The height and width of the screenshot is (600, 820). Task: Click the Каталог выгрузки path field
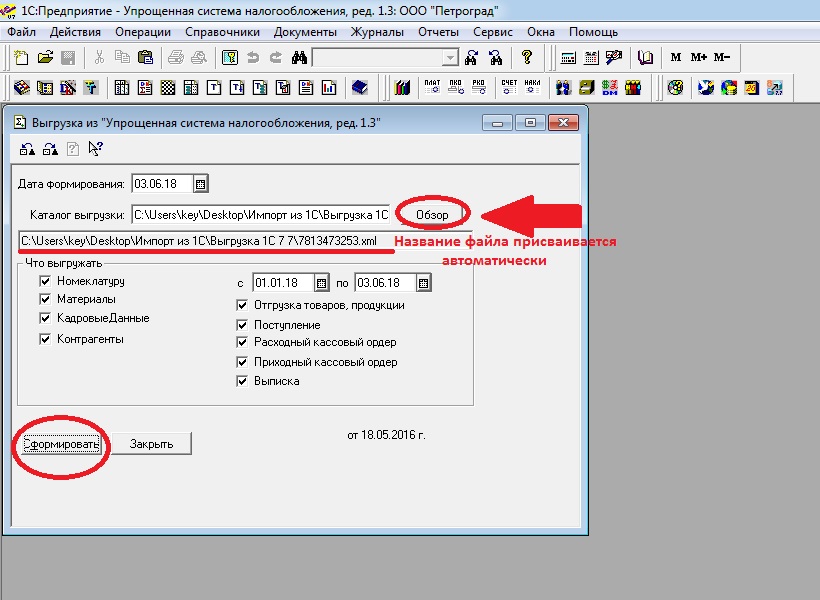(x=260, y=215)
